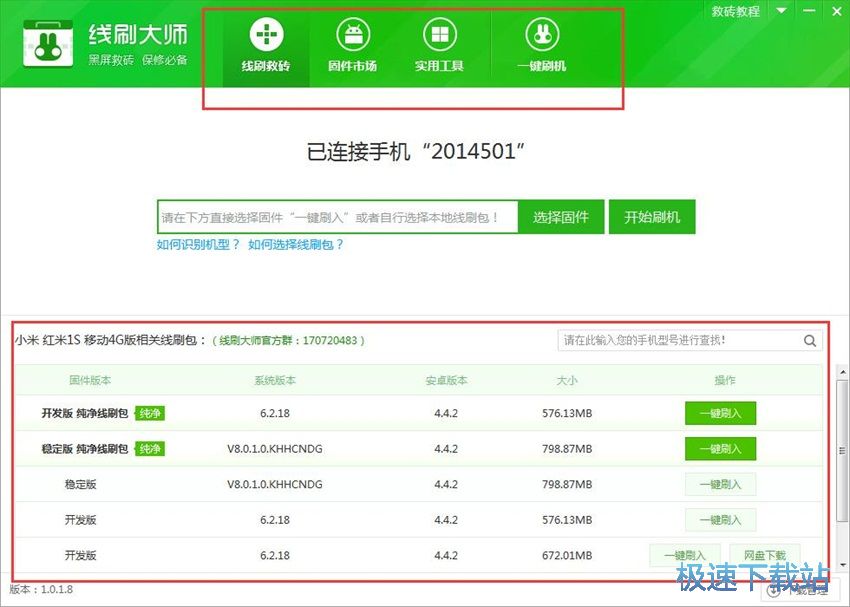Click 一键刷入 for 开发版 672.01MB row

685,556
